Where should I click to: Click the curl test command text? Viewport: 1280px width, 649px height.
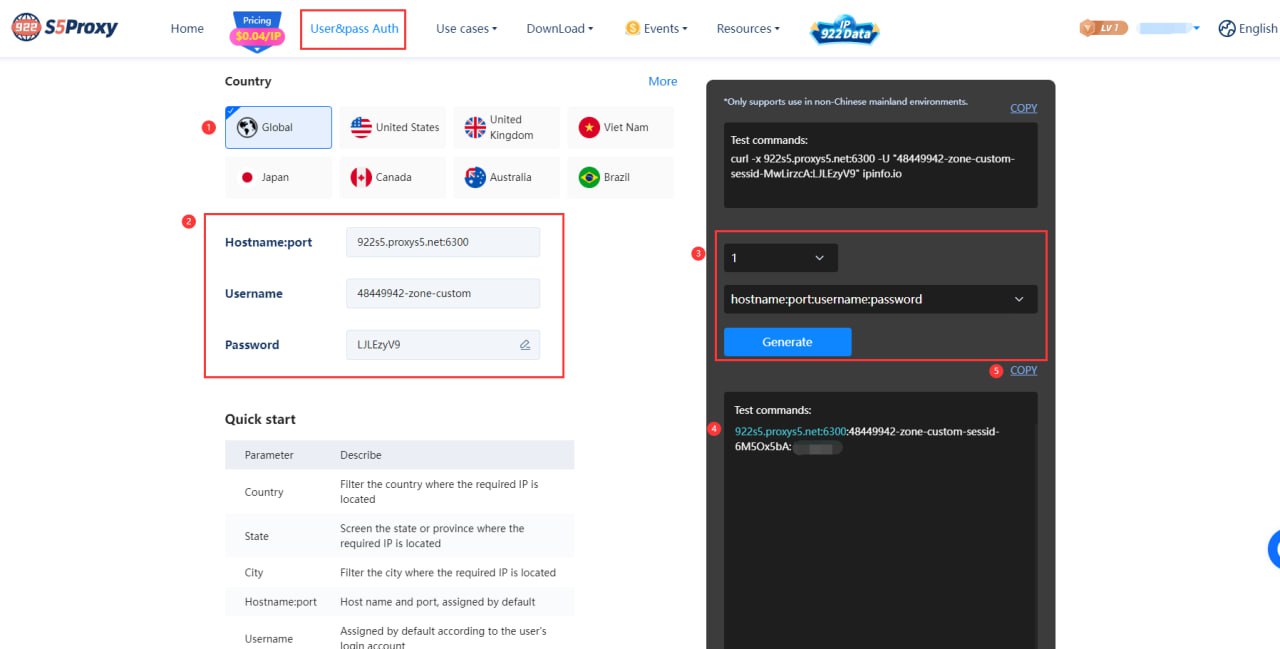click(x=873, y=166)
